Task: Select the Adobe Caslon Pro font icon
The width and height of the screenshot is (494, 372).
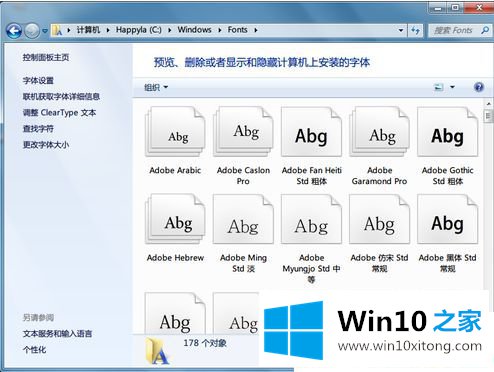Action: coord(243,132)
